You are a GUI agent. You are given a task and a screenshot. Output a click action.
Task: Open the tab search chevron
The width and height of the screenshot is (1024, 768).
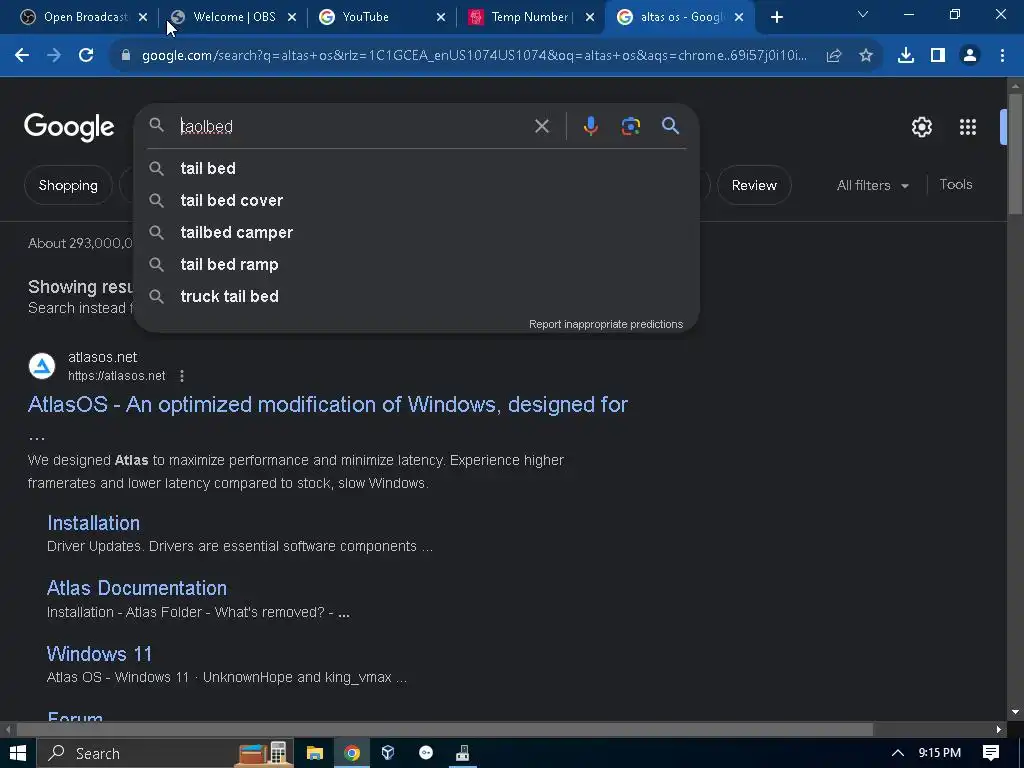click(x=863, y=14)
